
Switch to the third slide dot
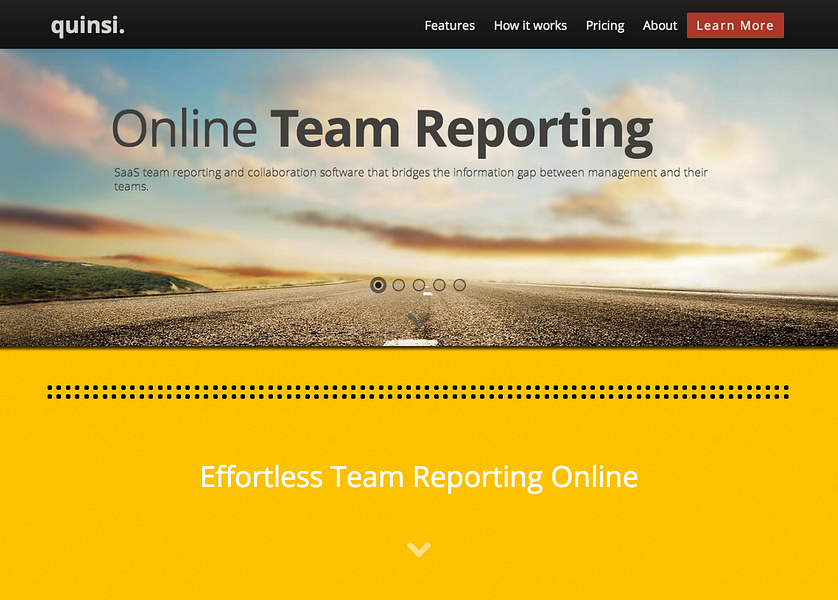tap(419, 285)
